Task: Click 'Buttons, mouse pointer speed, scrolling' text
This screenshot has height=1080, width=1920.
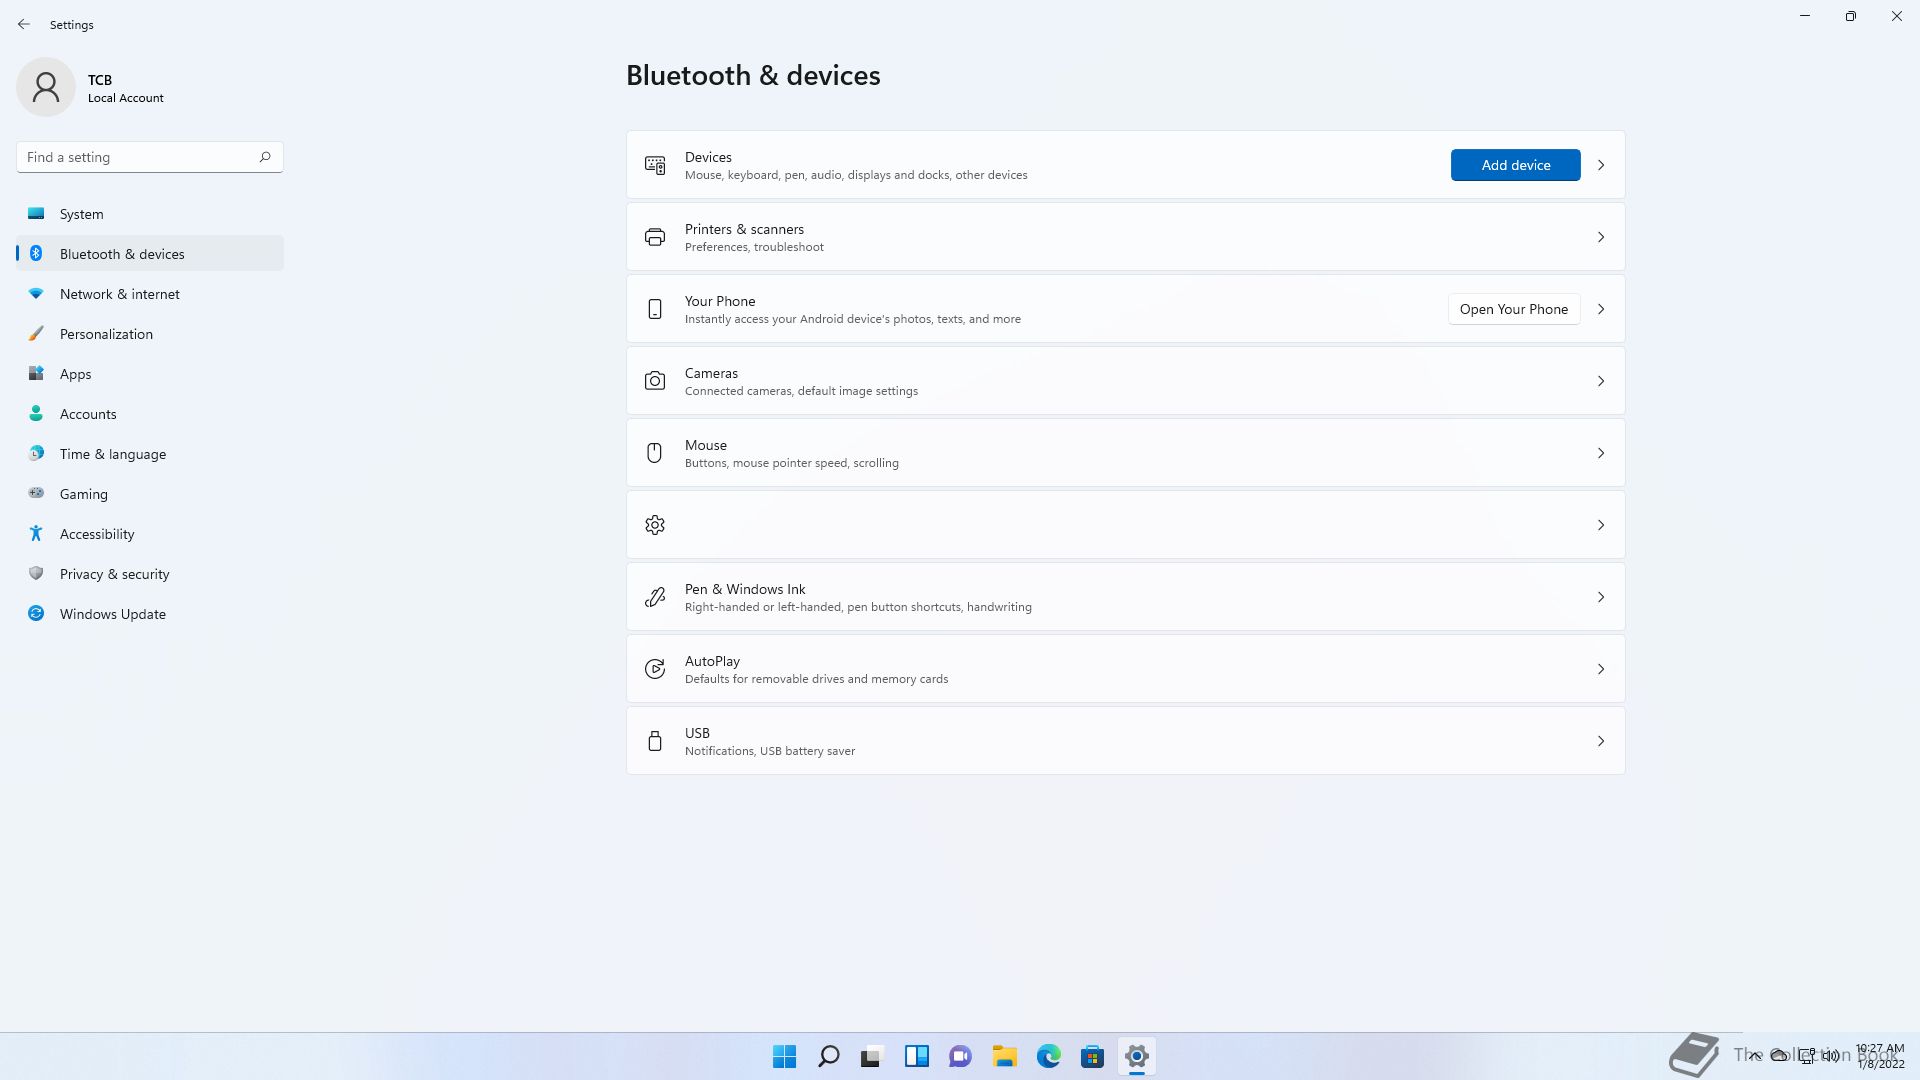Action: [792, 463]
